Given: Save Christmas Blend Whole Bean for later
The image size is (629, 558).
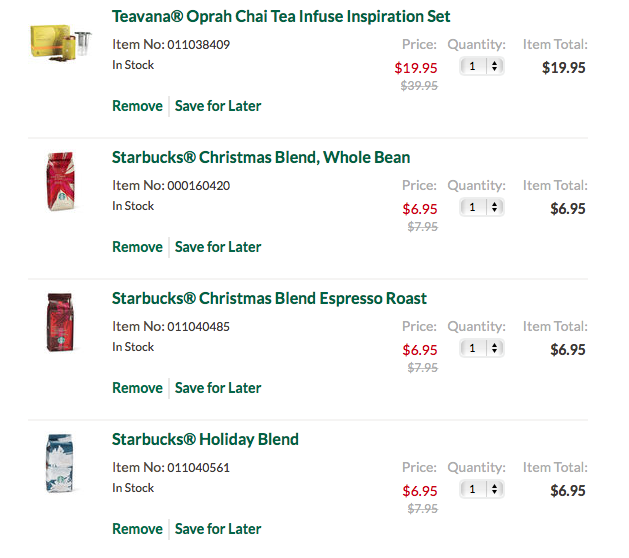Looking at the screenshot, I should coord(218,247).
